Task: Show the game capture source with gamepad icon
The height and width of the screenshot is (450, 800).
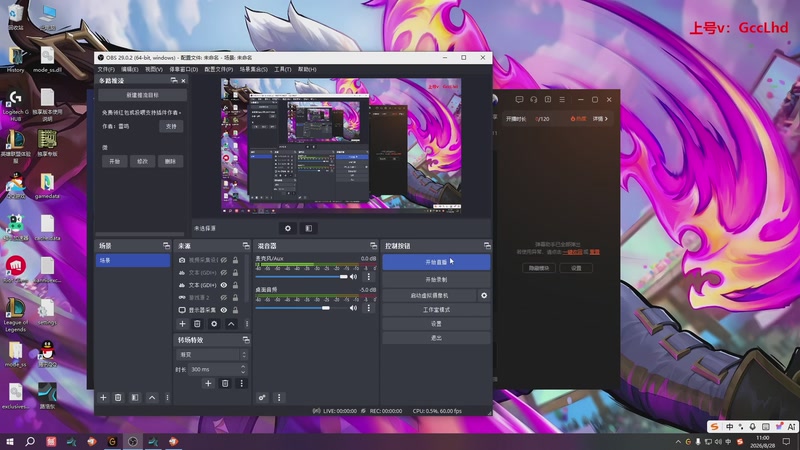Action: coord(223,297)
